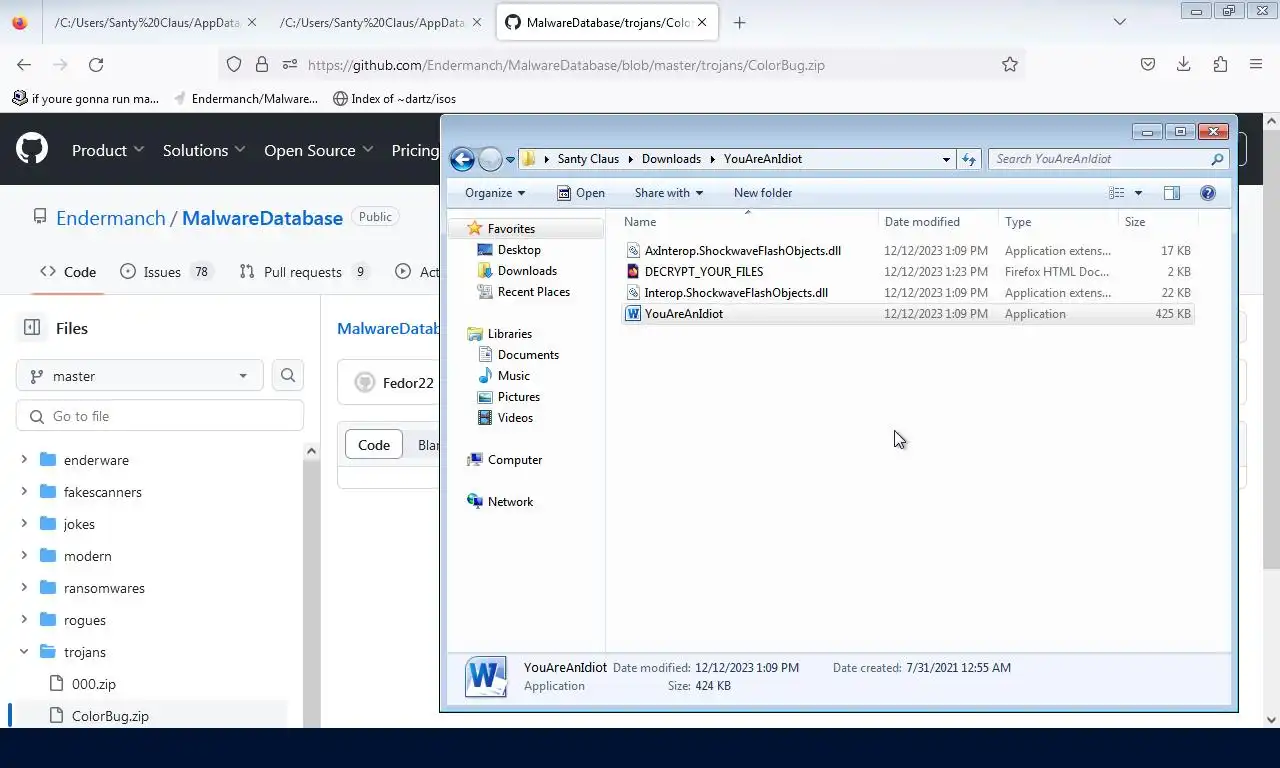Expand the ransomwares folder in file tree
Screen dimensions: 1280x768
pos(24,588)
